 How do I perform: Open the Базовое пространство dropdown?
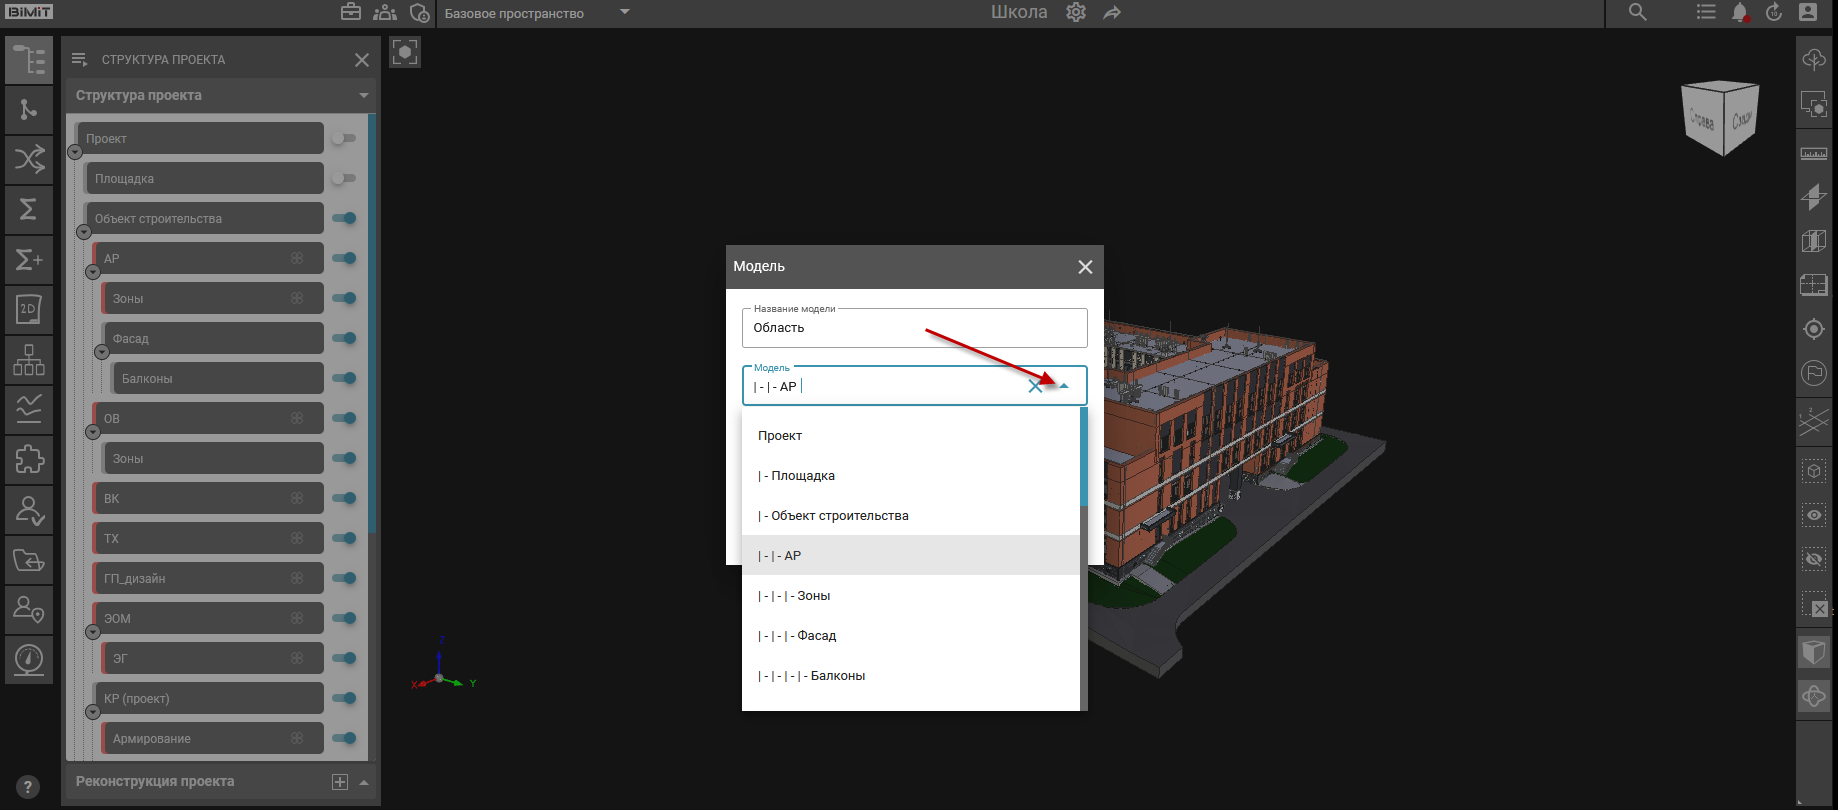[x=625, y=13]
